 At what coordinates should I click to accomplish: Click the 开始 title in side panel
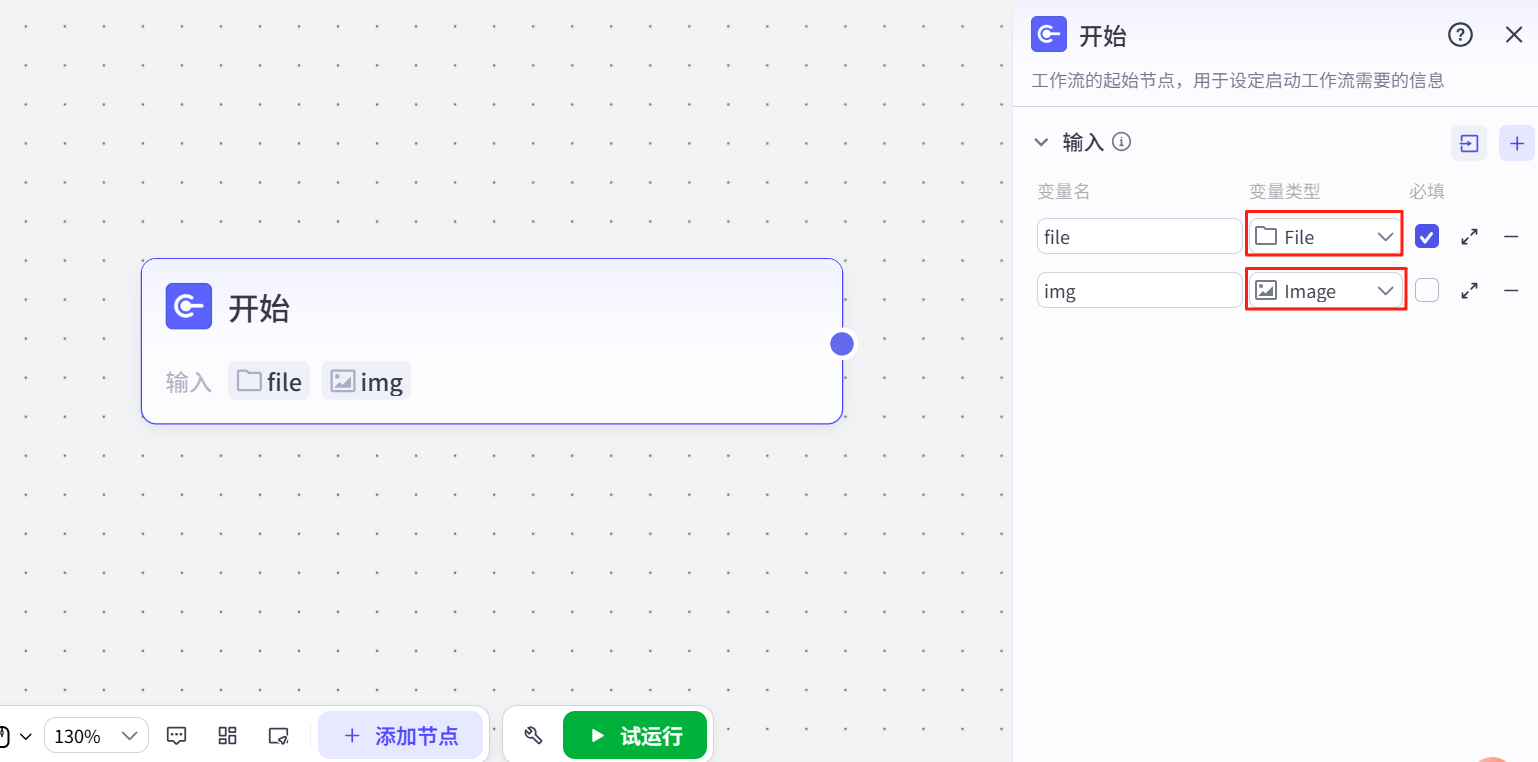click(1103, 36)
